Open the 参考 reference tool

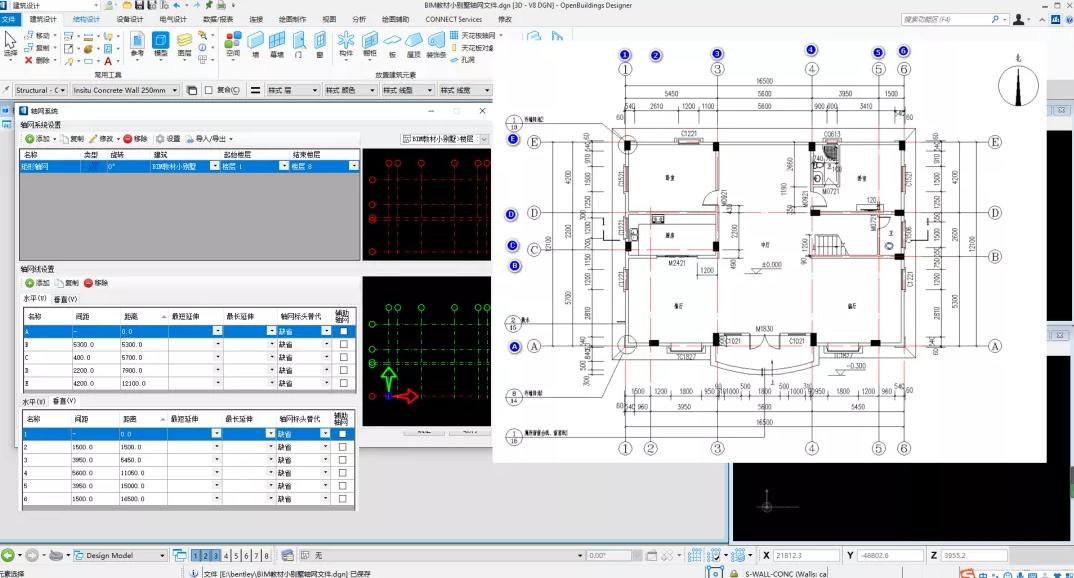coord(137,45)
